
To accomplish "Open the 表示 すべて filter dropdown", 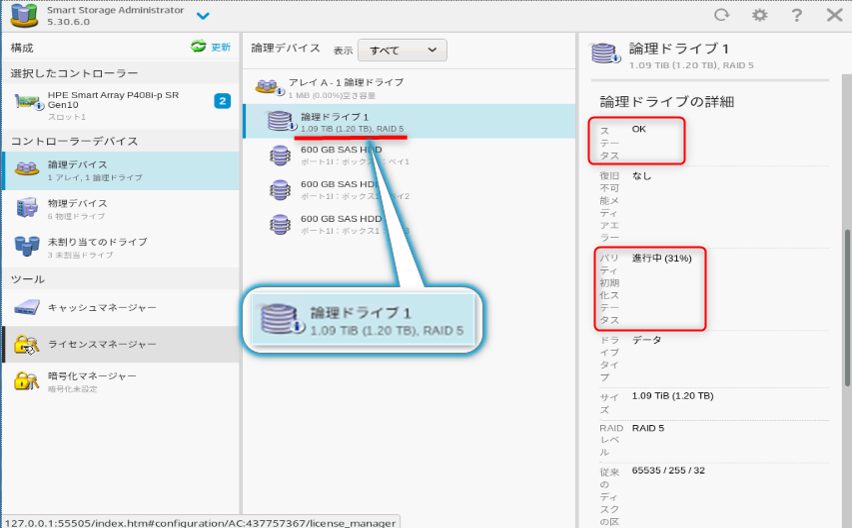I will tap(402, 50).
